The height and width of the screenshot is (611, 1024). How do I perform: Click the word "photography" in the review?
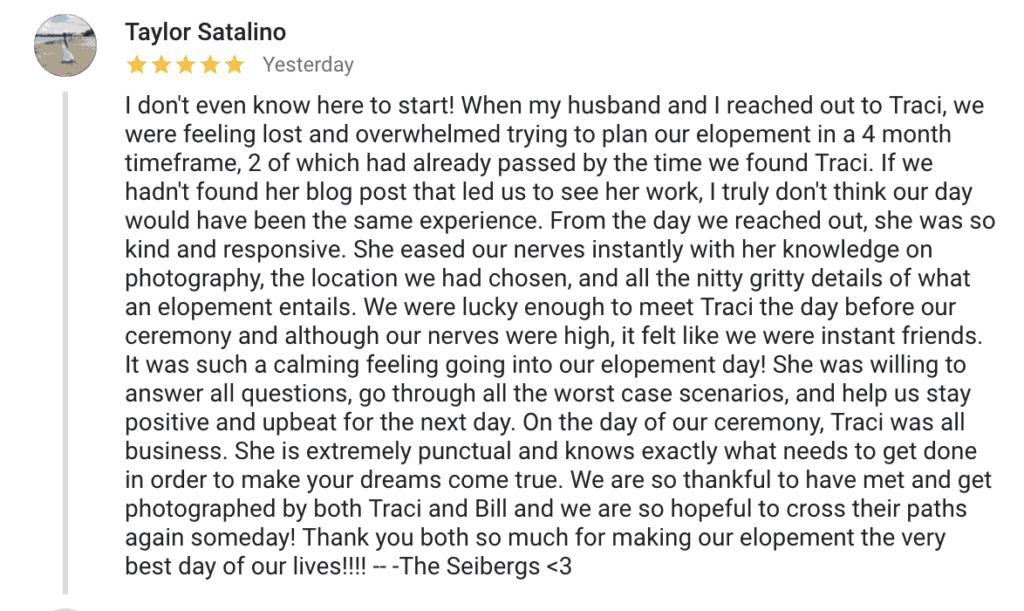(184, 278)
